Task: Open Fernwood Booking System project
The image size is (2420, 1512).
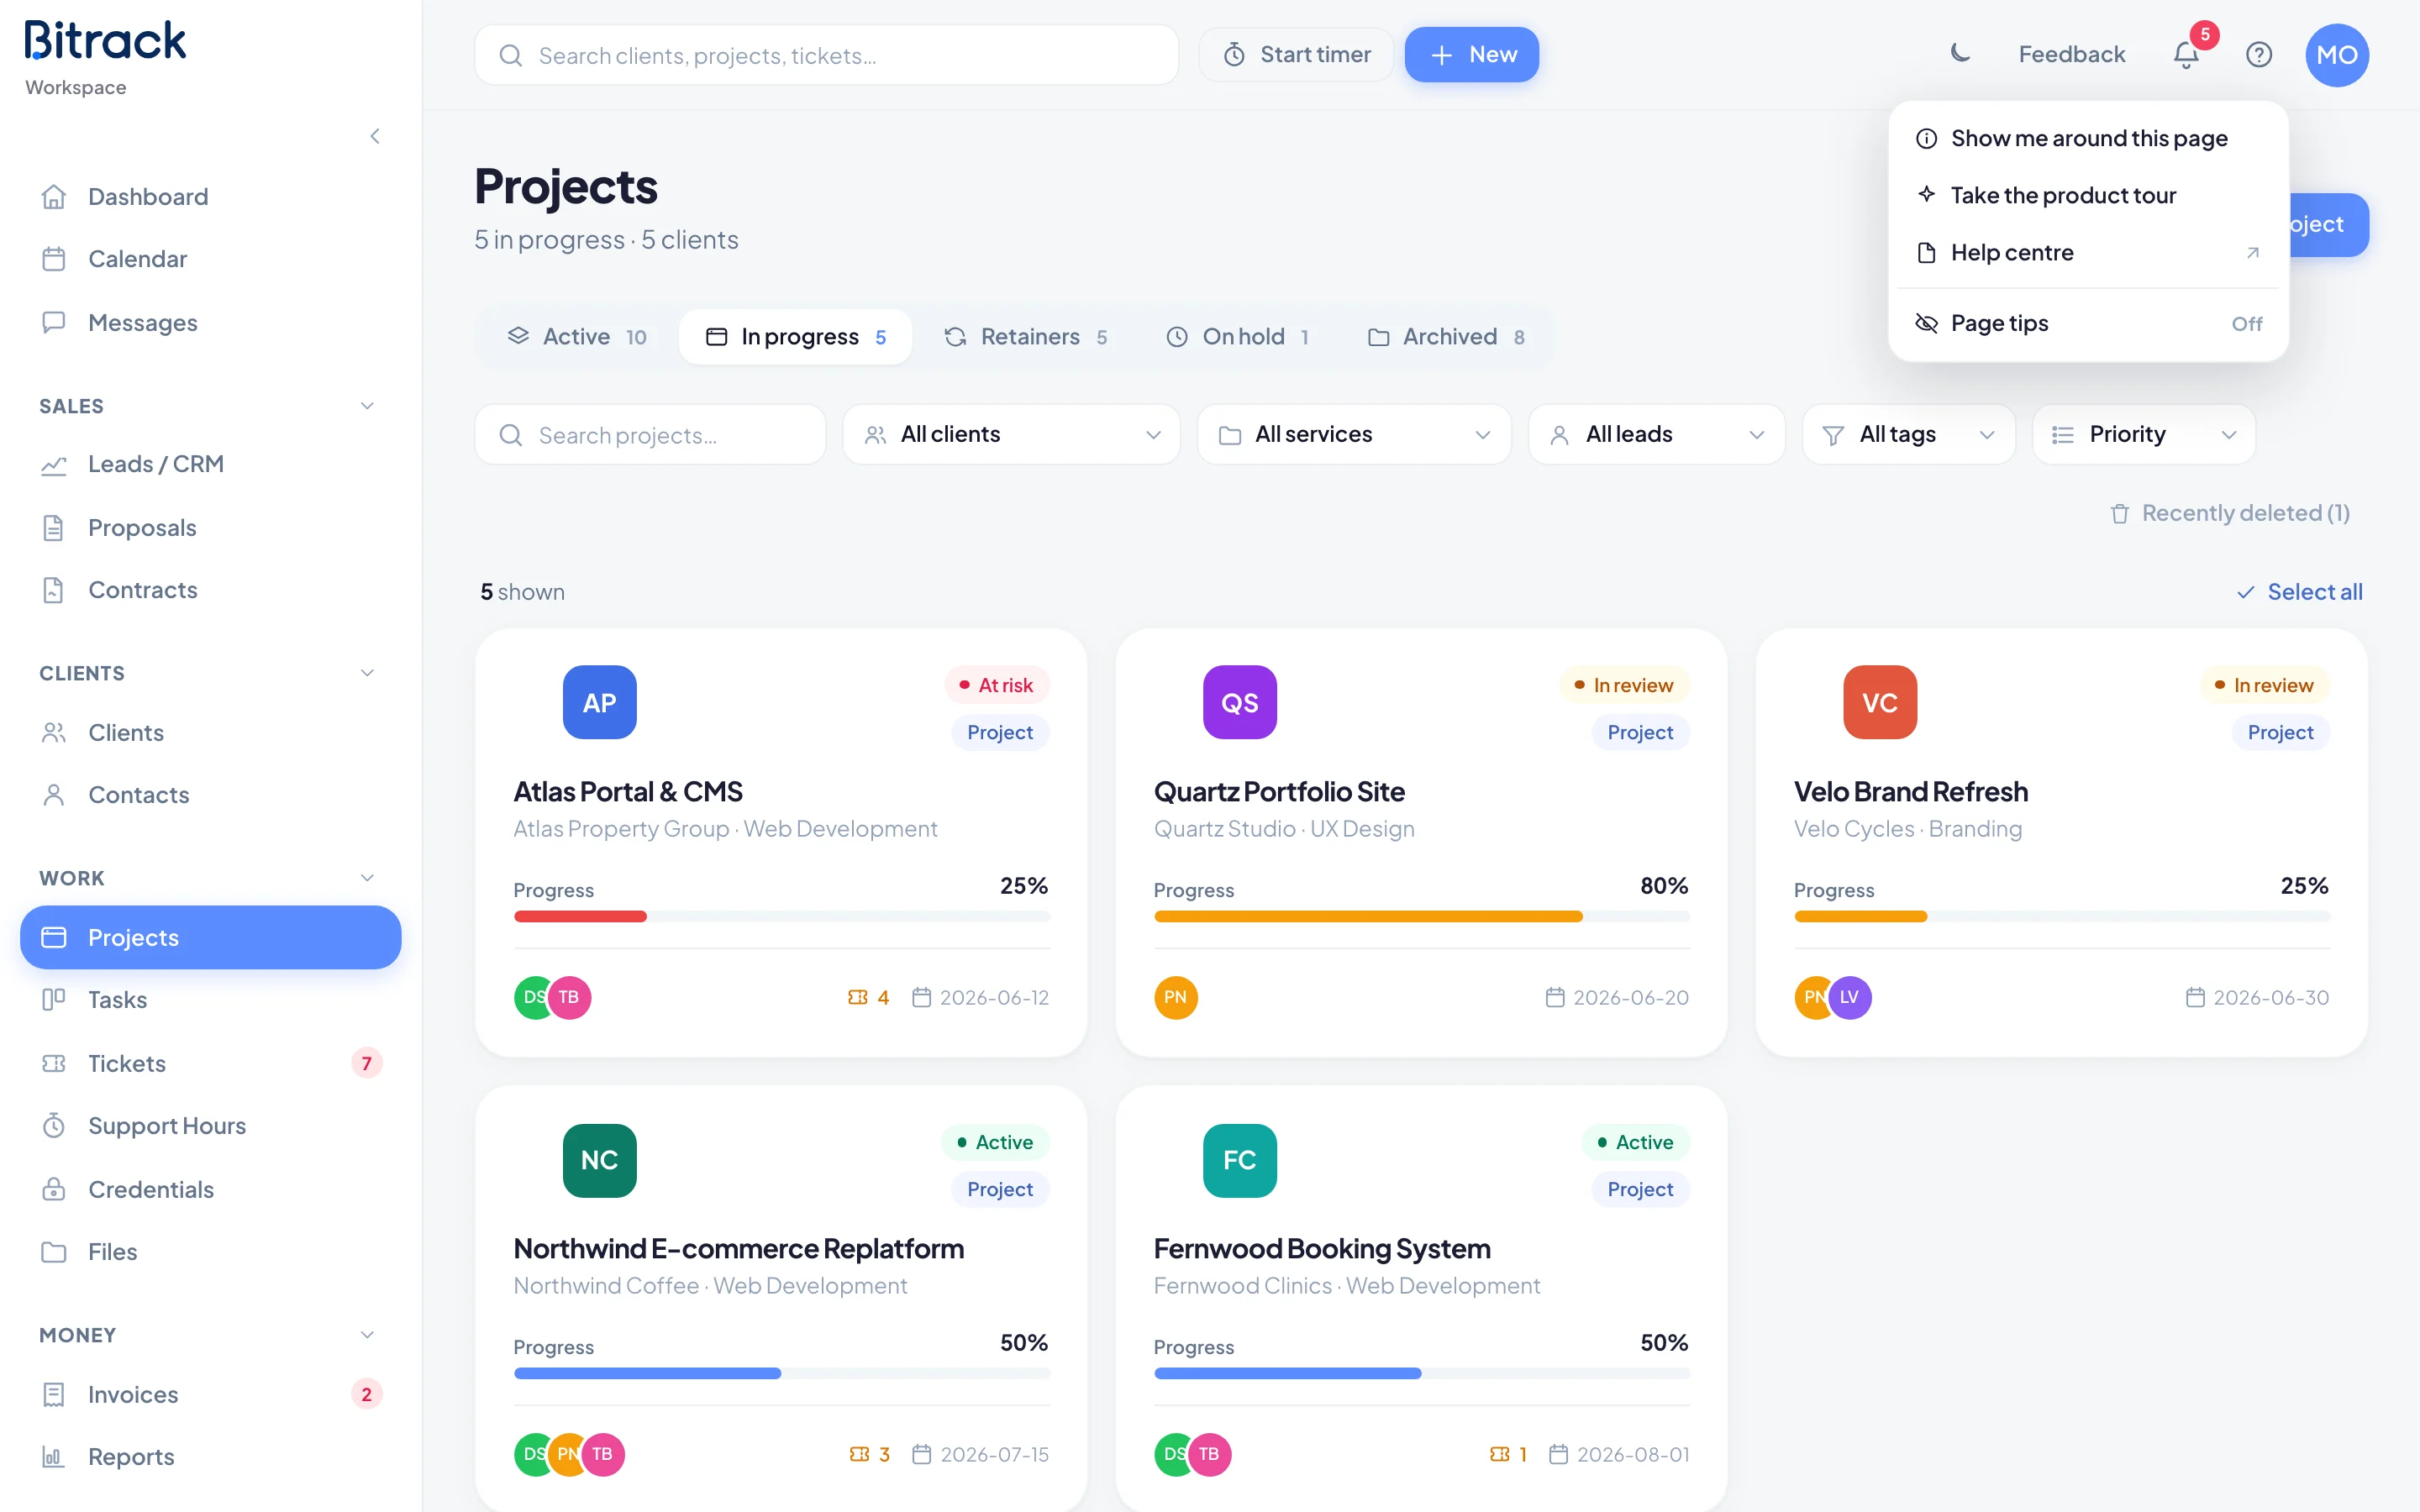Action: coord(1321,1248)
